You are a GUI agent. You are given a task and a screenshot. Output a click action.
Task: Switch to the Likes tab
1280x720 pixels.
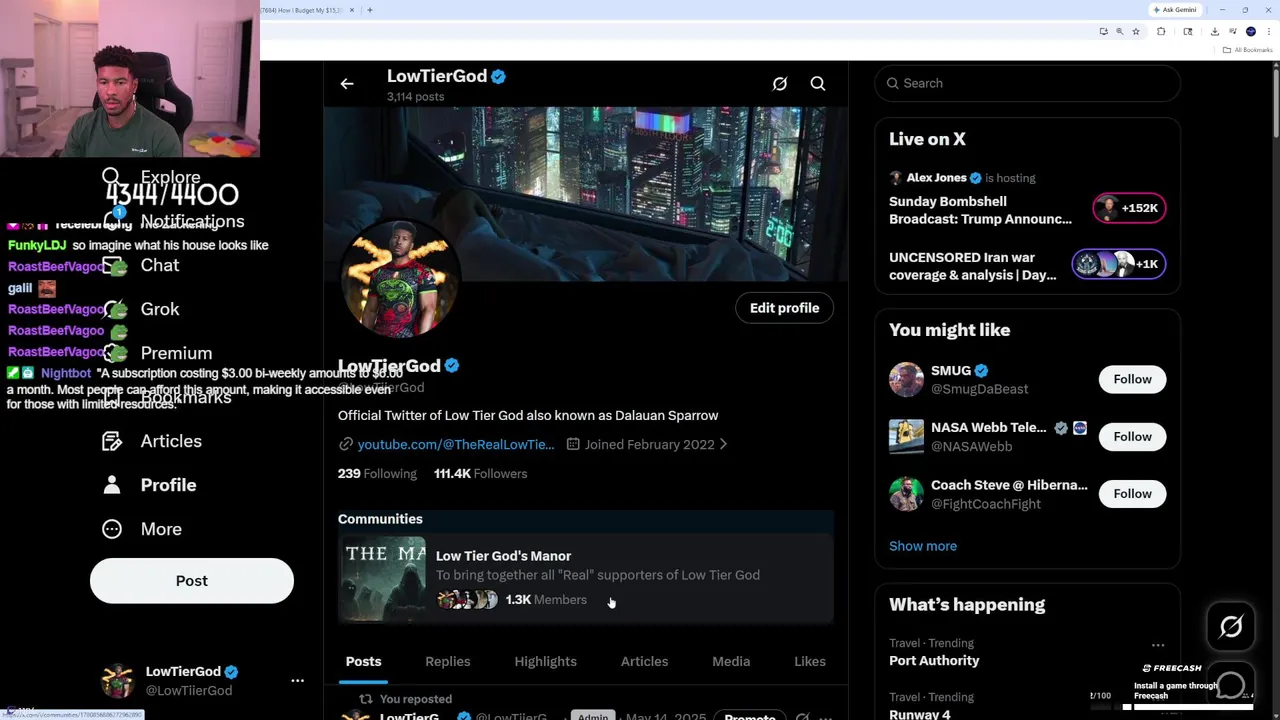coord(810,662)
